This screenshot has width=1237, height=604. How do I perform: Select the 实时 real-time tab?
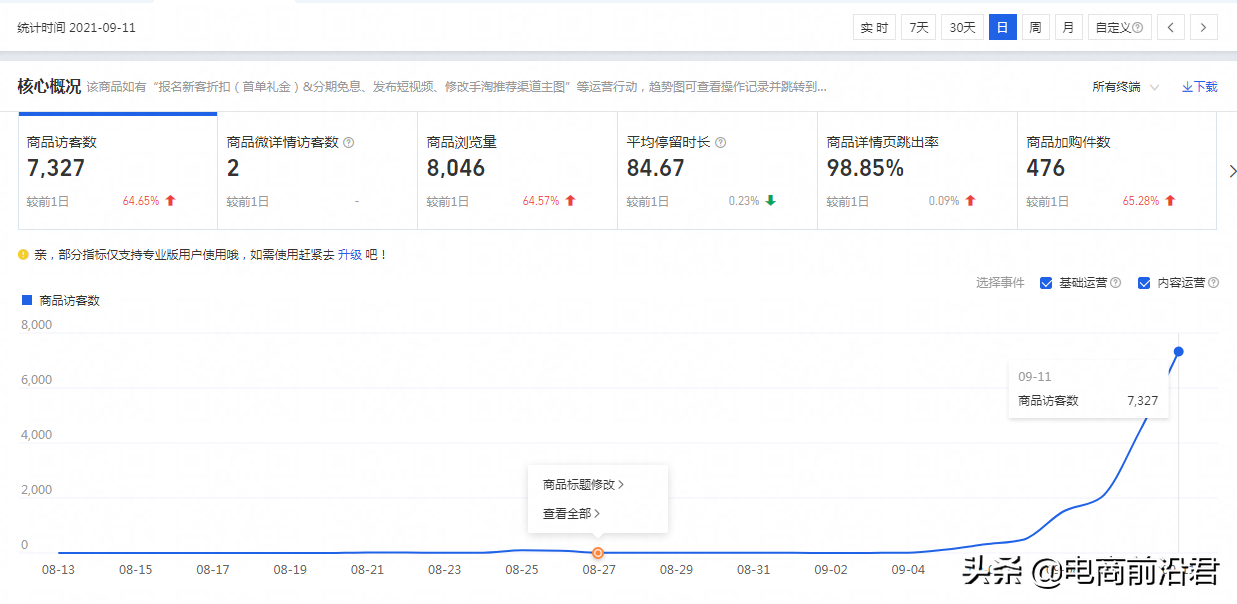click(x=874, y=27)
